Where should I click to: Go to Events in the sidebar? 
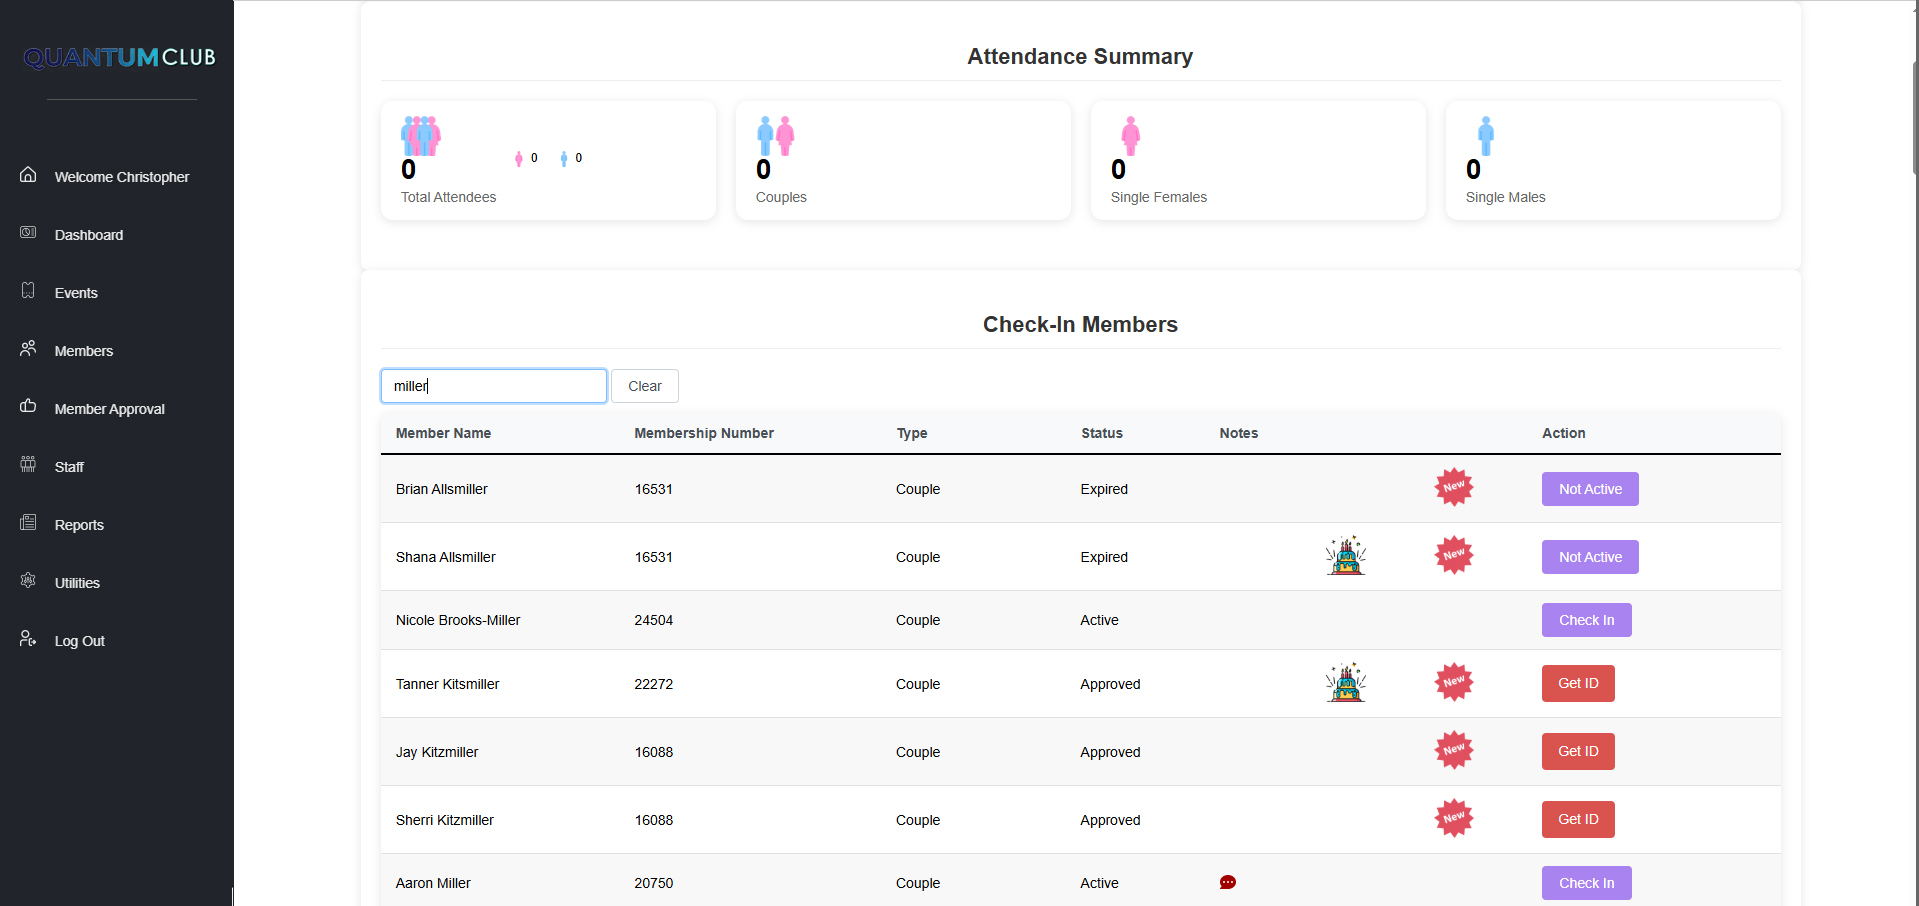[x=76, y=293]
